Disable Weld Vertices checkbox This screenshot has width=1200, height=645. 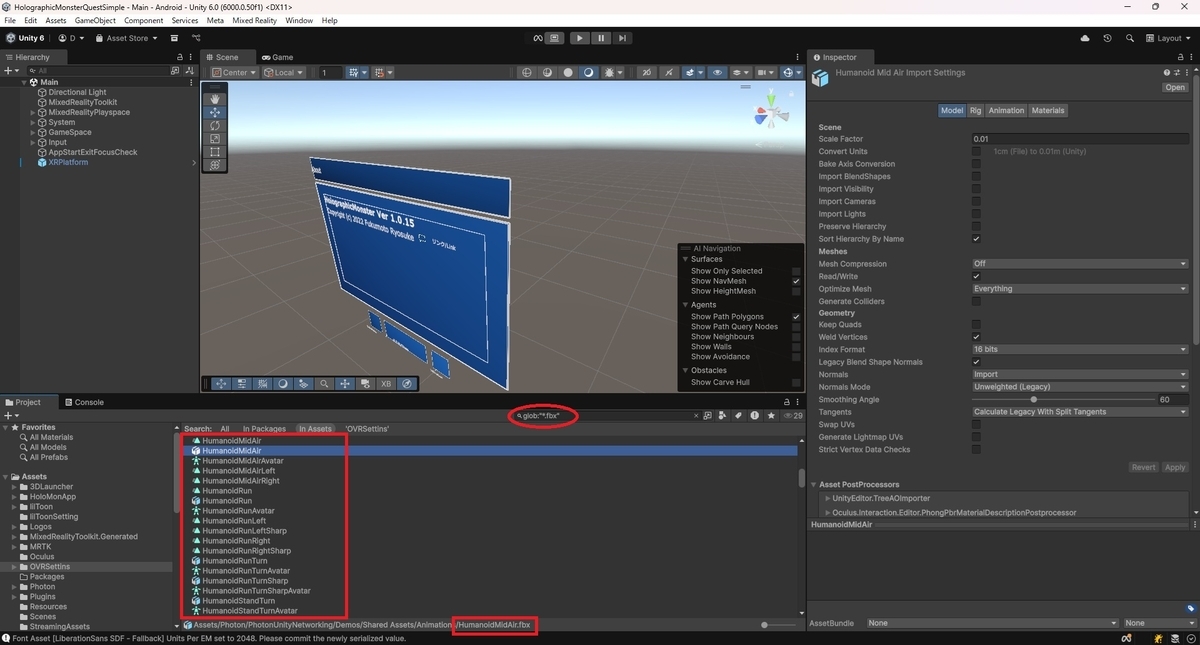coord(976,337)
